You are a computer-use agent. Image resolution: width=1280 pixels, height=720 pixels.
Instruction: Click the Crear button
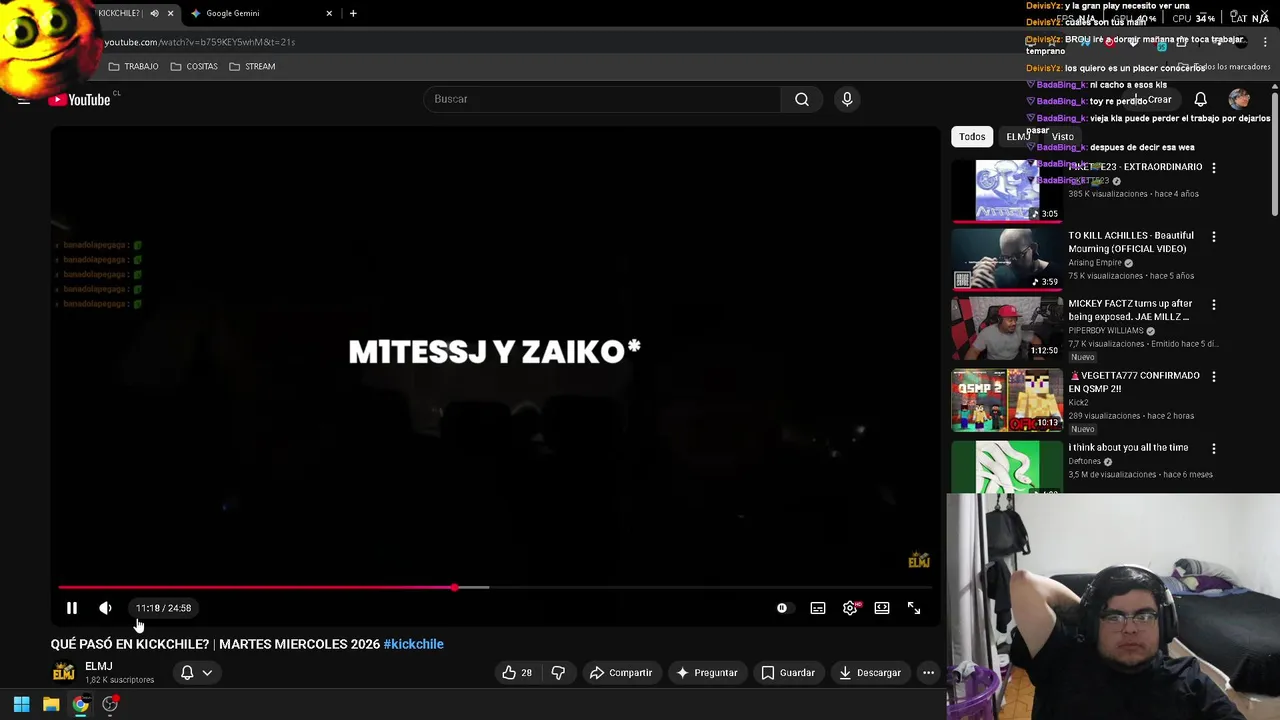pos(1152,100)
